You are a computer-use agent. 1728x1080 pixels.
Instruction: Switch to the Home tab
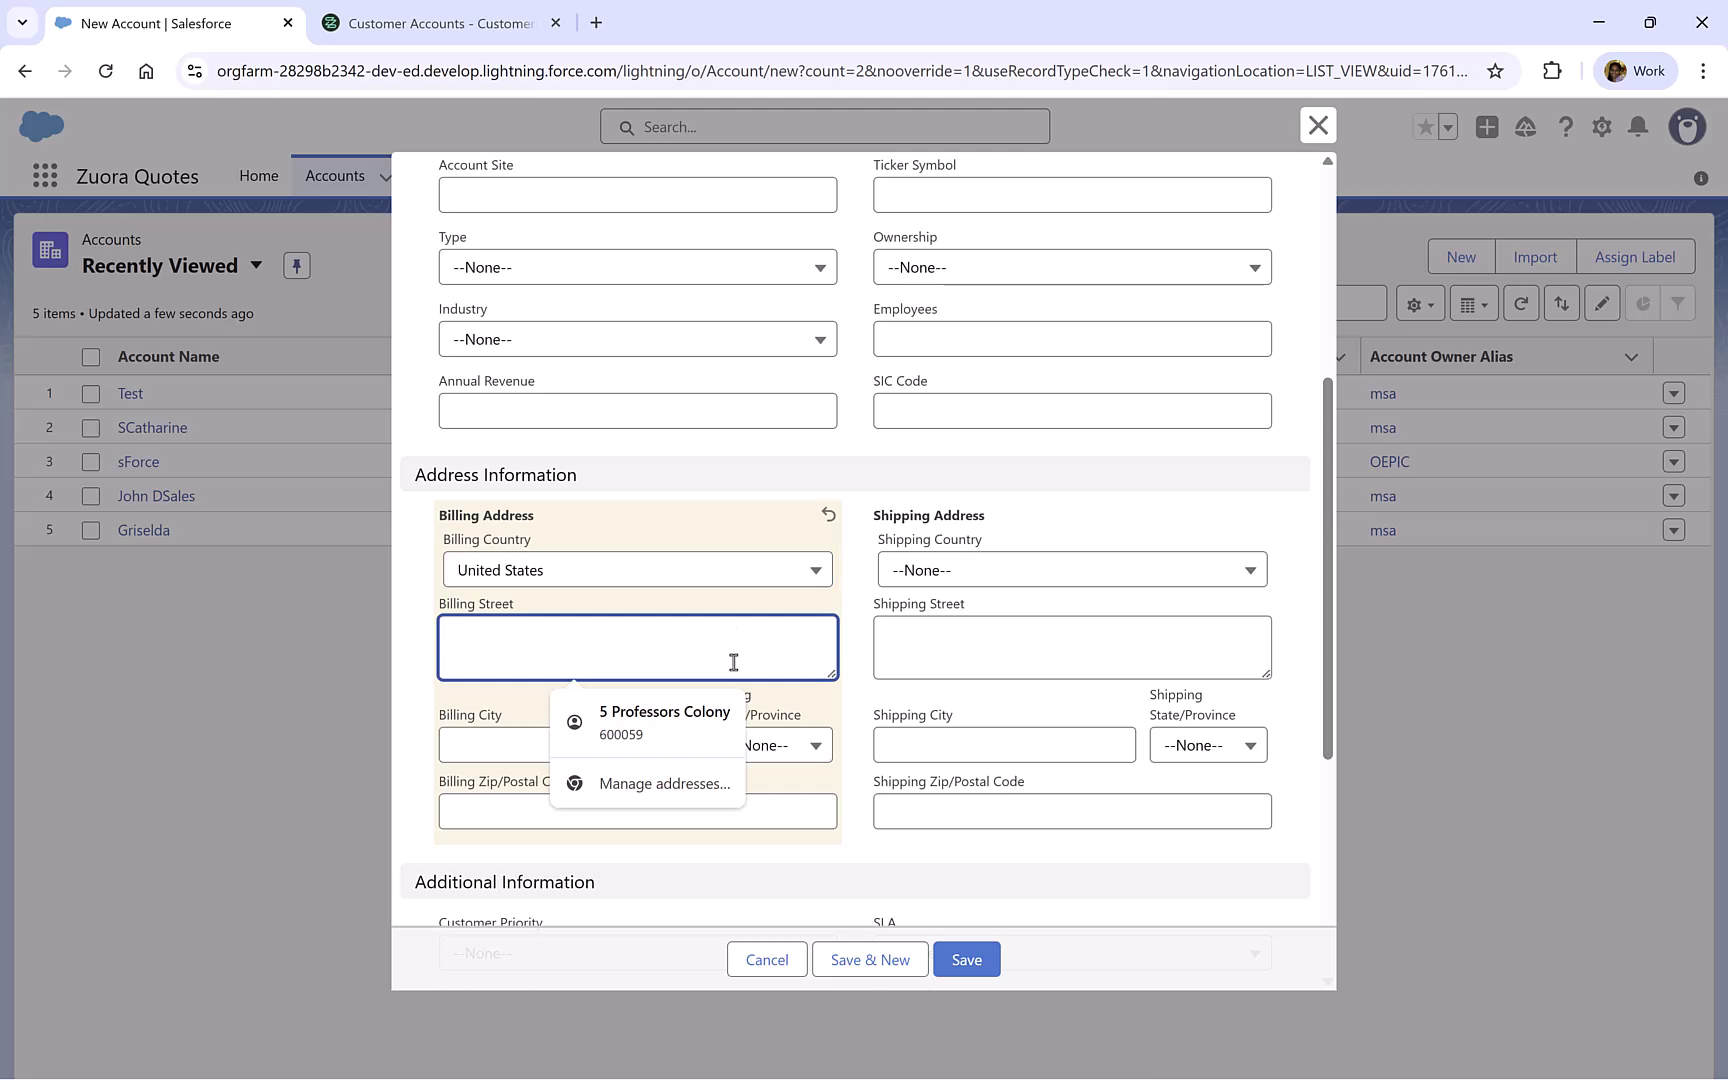(x=259, y=175)
